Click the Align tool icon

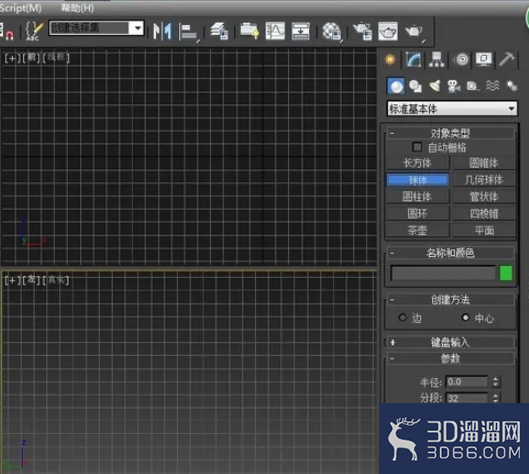click(x=188, y=32)
